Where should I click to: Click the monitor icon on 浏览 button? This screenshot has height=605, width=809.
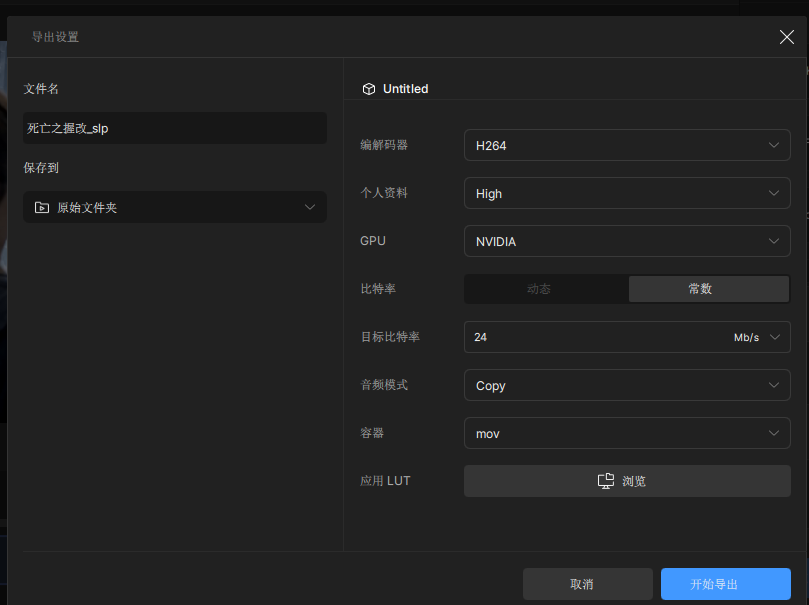click(606, 481)
